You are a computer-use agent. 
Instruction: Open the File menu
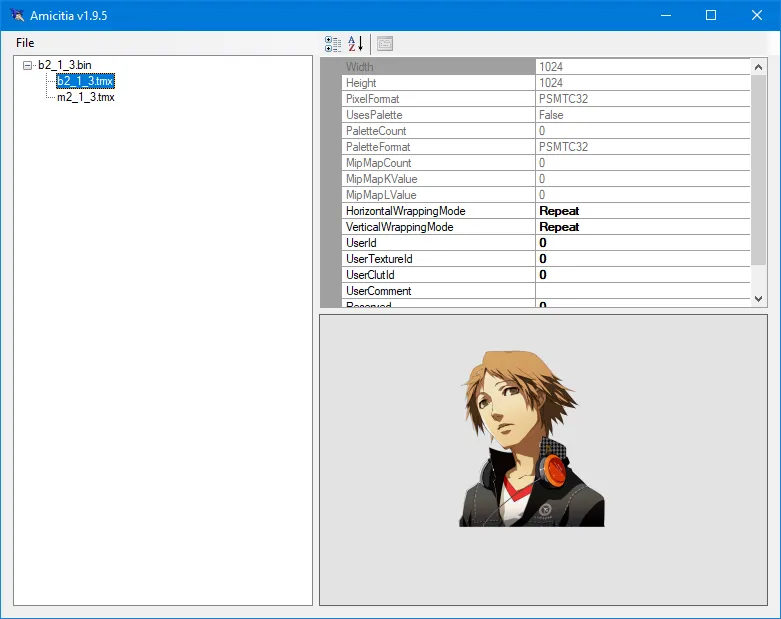pyautogui.click(x=25, y=43)
